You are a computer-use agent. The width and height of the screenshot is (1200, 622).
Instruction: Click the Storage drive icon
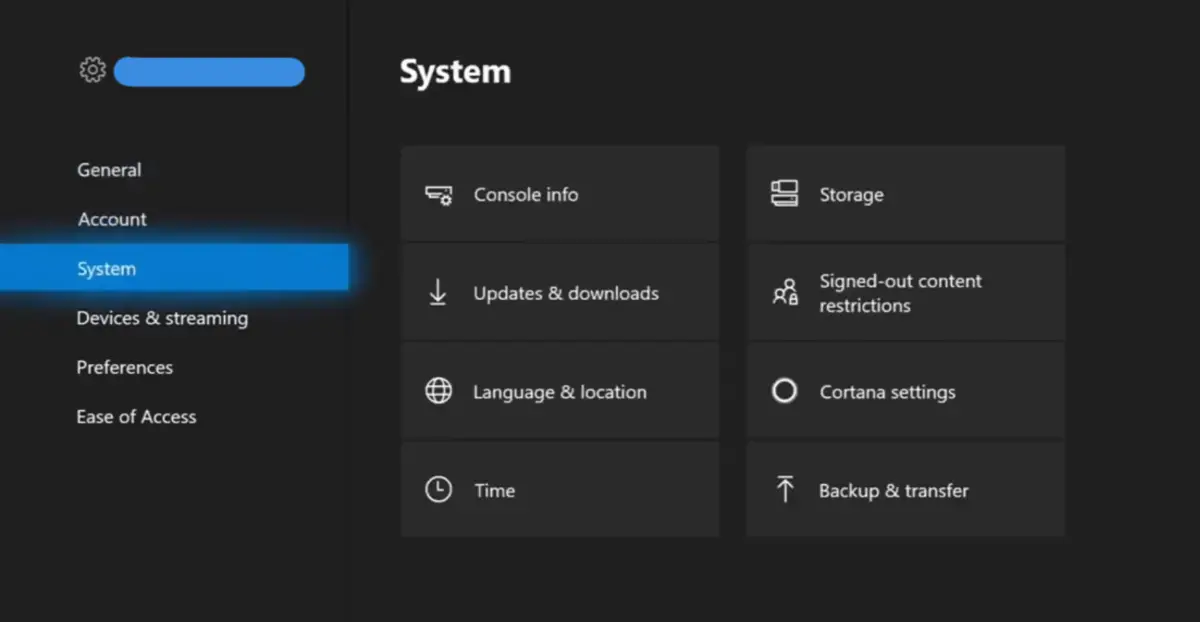(785, 194)
